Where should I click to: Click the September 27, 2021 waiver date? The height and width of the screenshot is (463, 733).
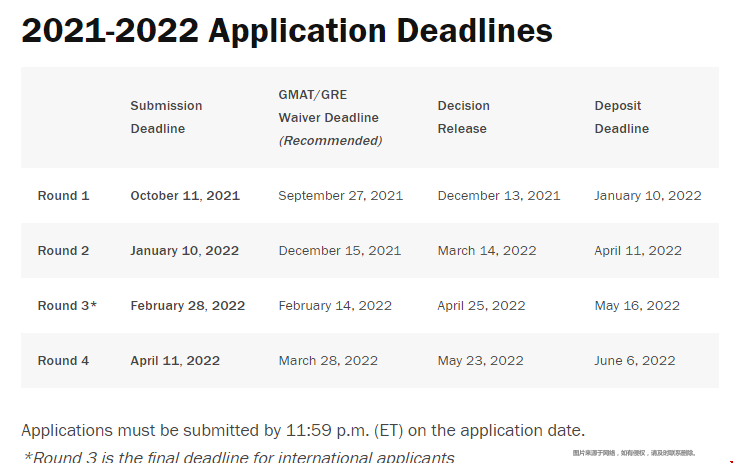[341, 196]
